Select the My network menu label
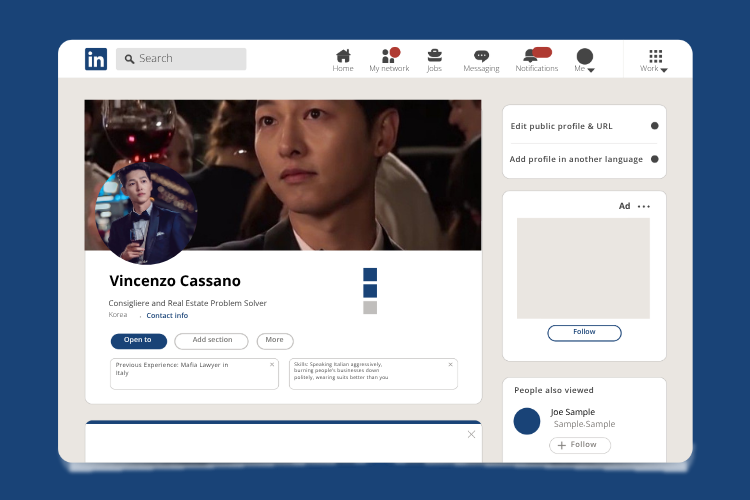The image size is (750, 500). coord(389,68)
